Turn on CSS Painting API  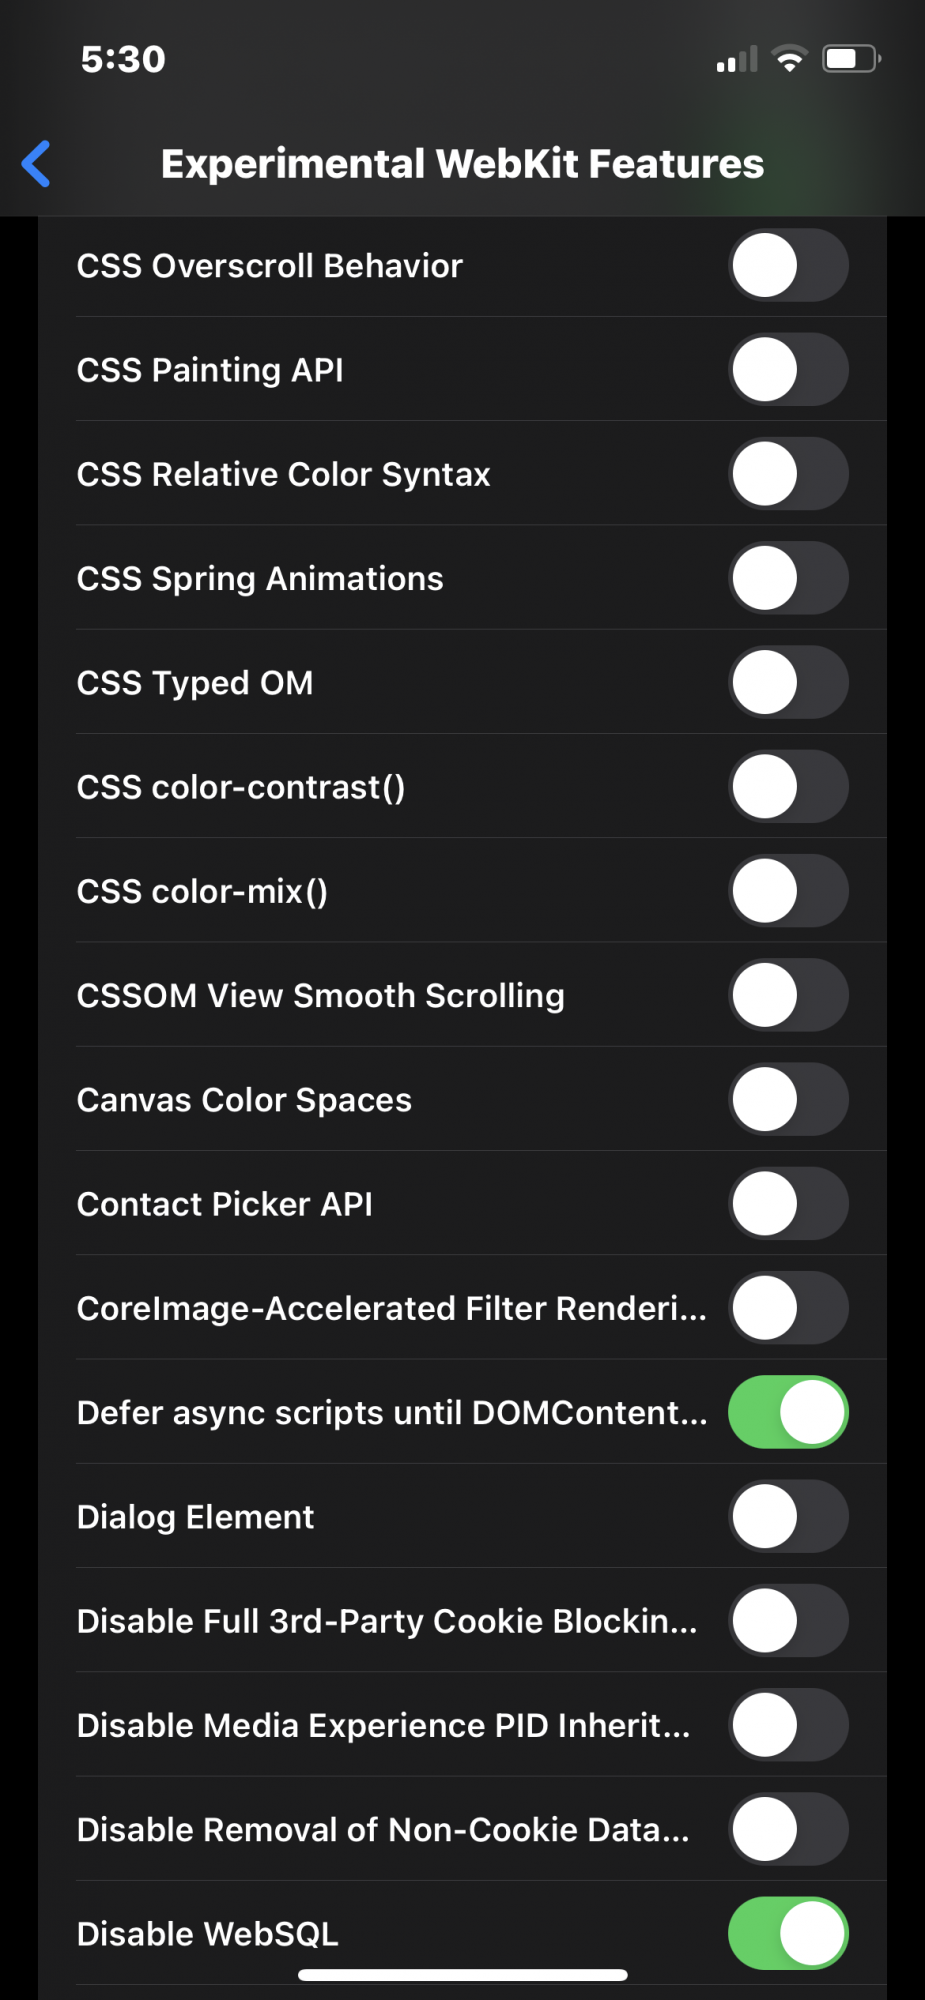click(x=788, y=370)
